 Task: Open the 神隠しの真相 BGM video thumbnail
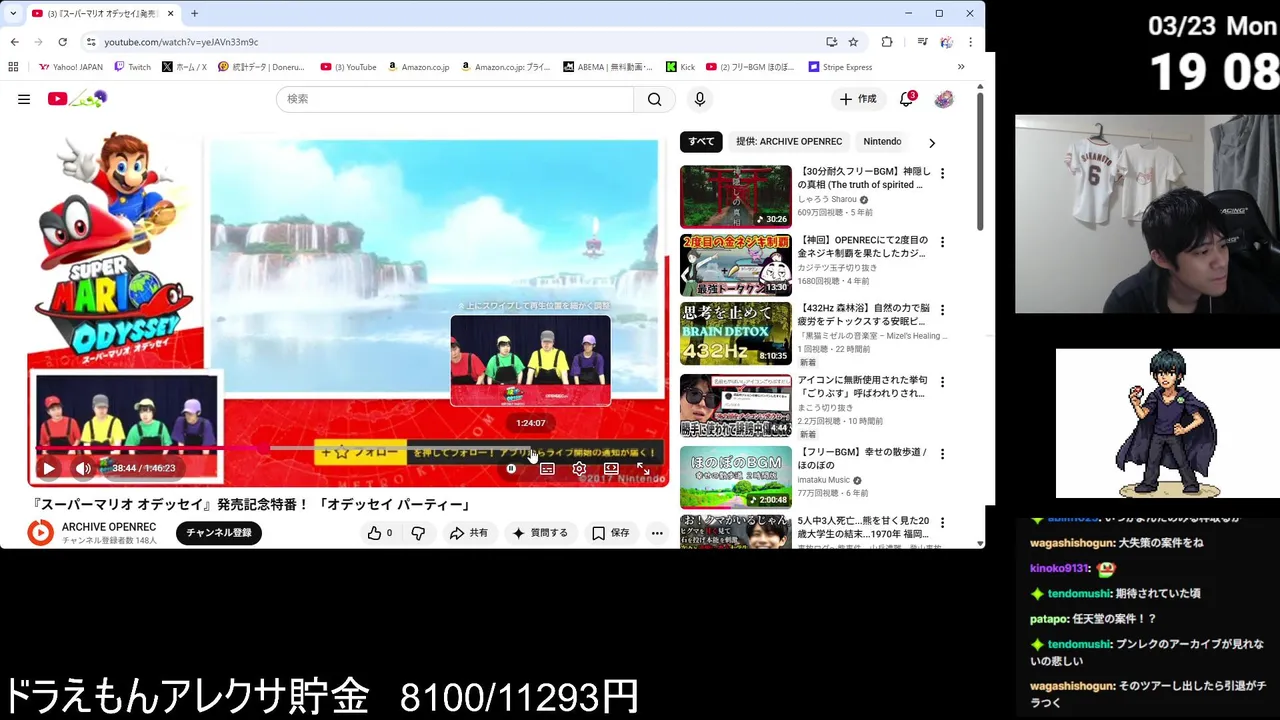[735, 197]
